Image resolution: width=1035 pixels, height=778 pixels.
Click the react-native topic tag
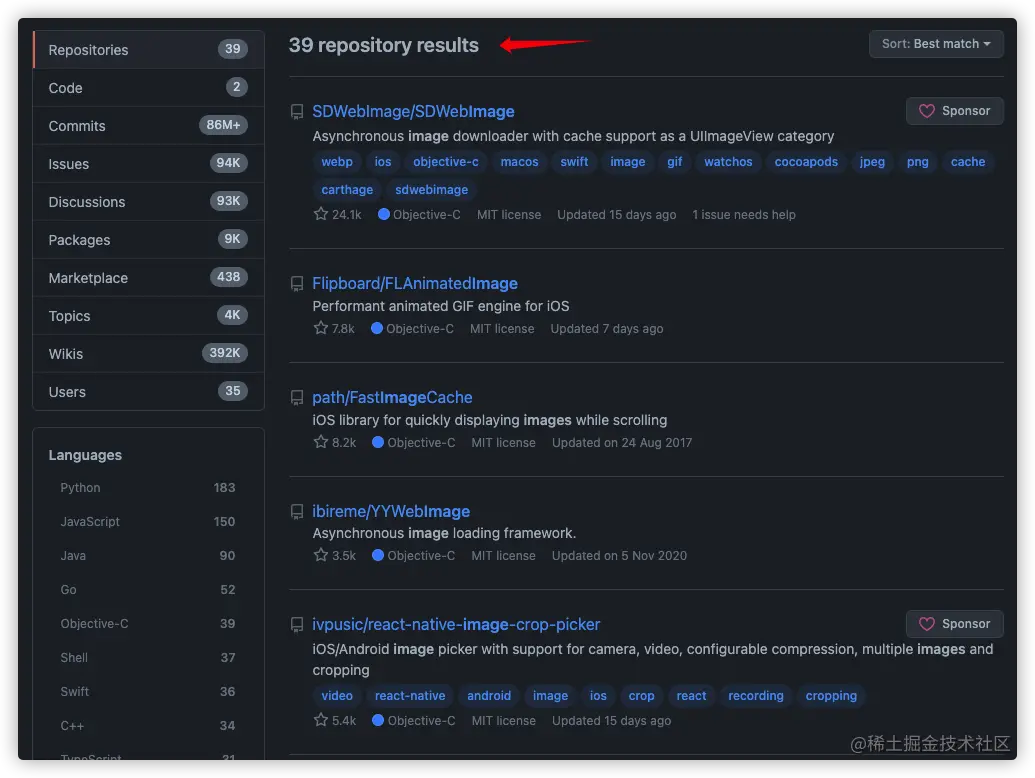409,696
